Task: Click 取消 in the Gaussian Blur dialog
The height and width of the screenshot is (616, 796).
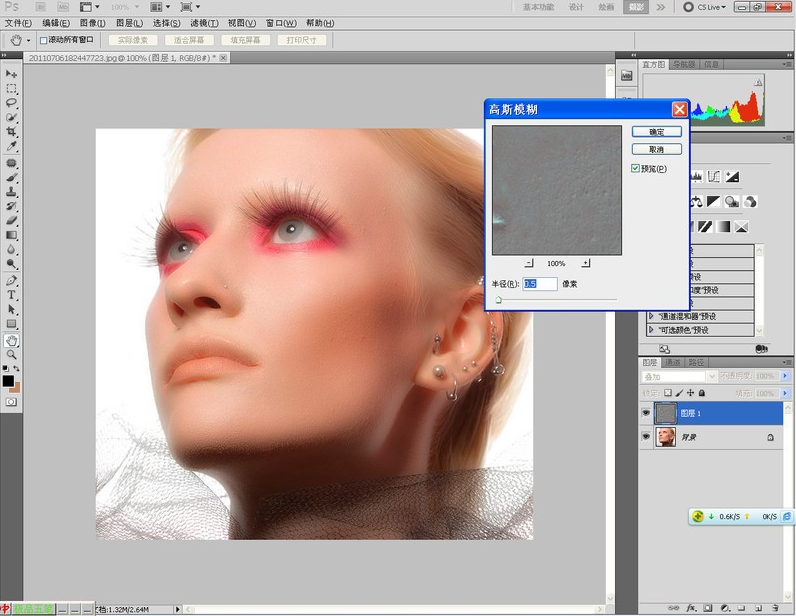Action: click(x=656, y=149)
